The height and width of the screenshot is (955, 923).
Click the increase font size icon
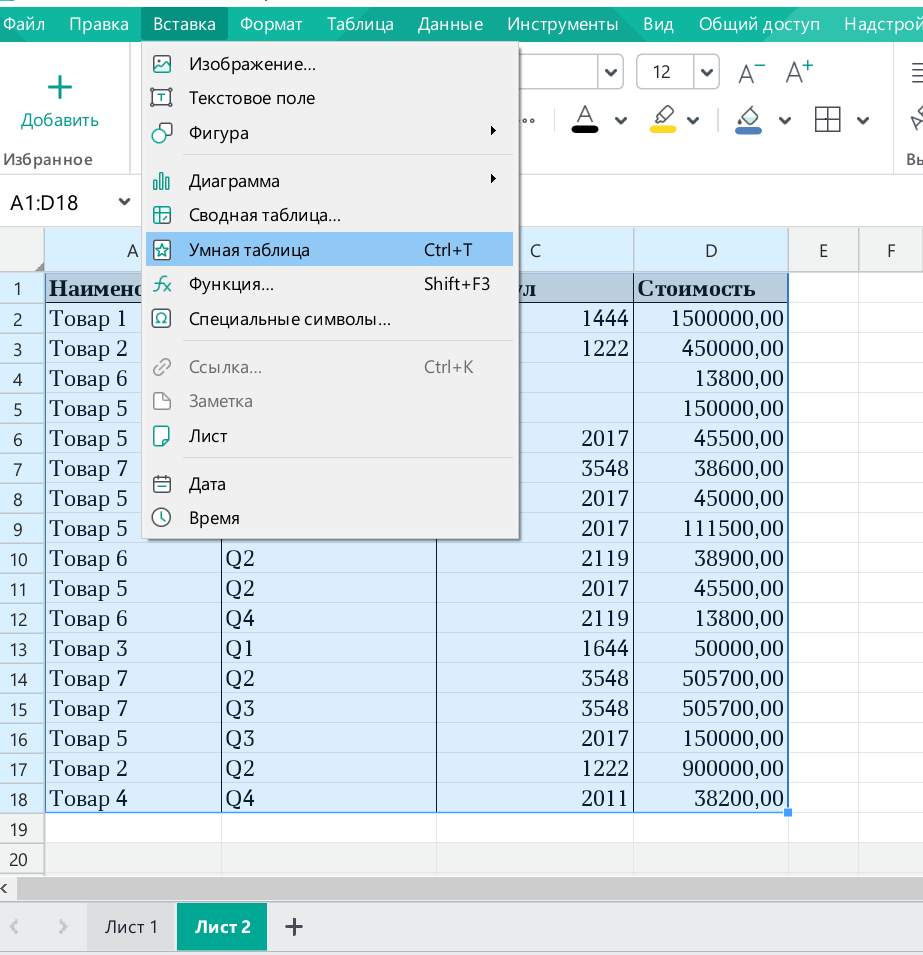tap(800, 72)
